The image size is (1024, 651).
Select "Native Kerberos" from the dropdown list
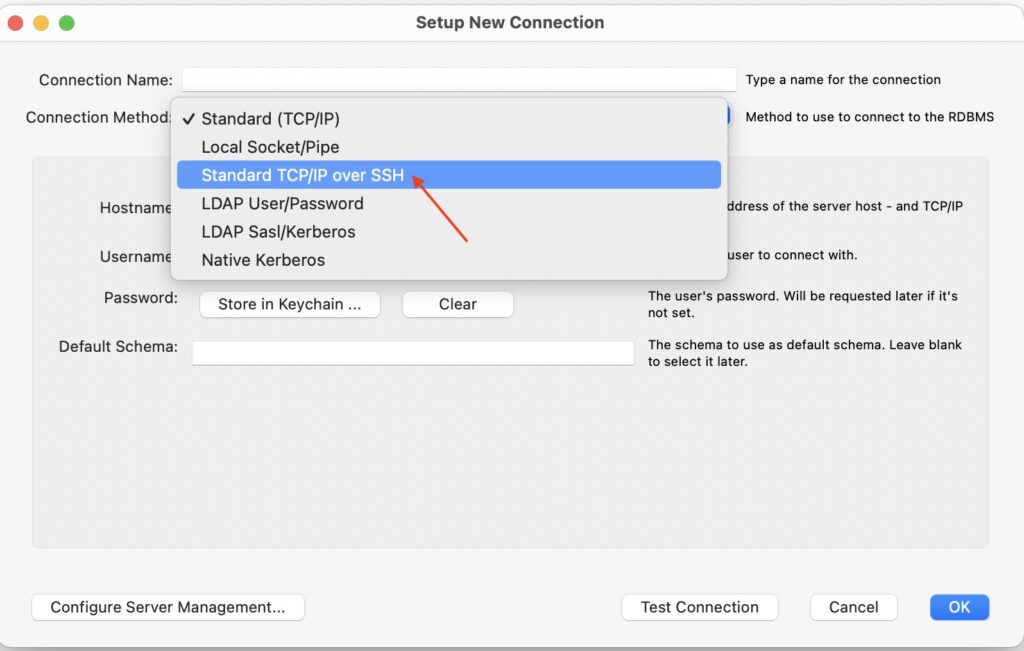tap(263, 259)
